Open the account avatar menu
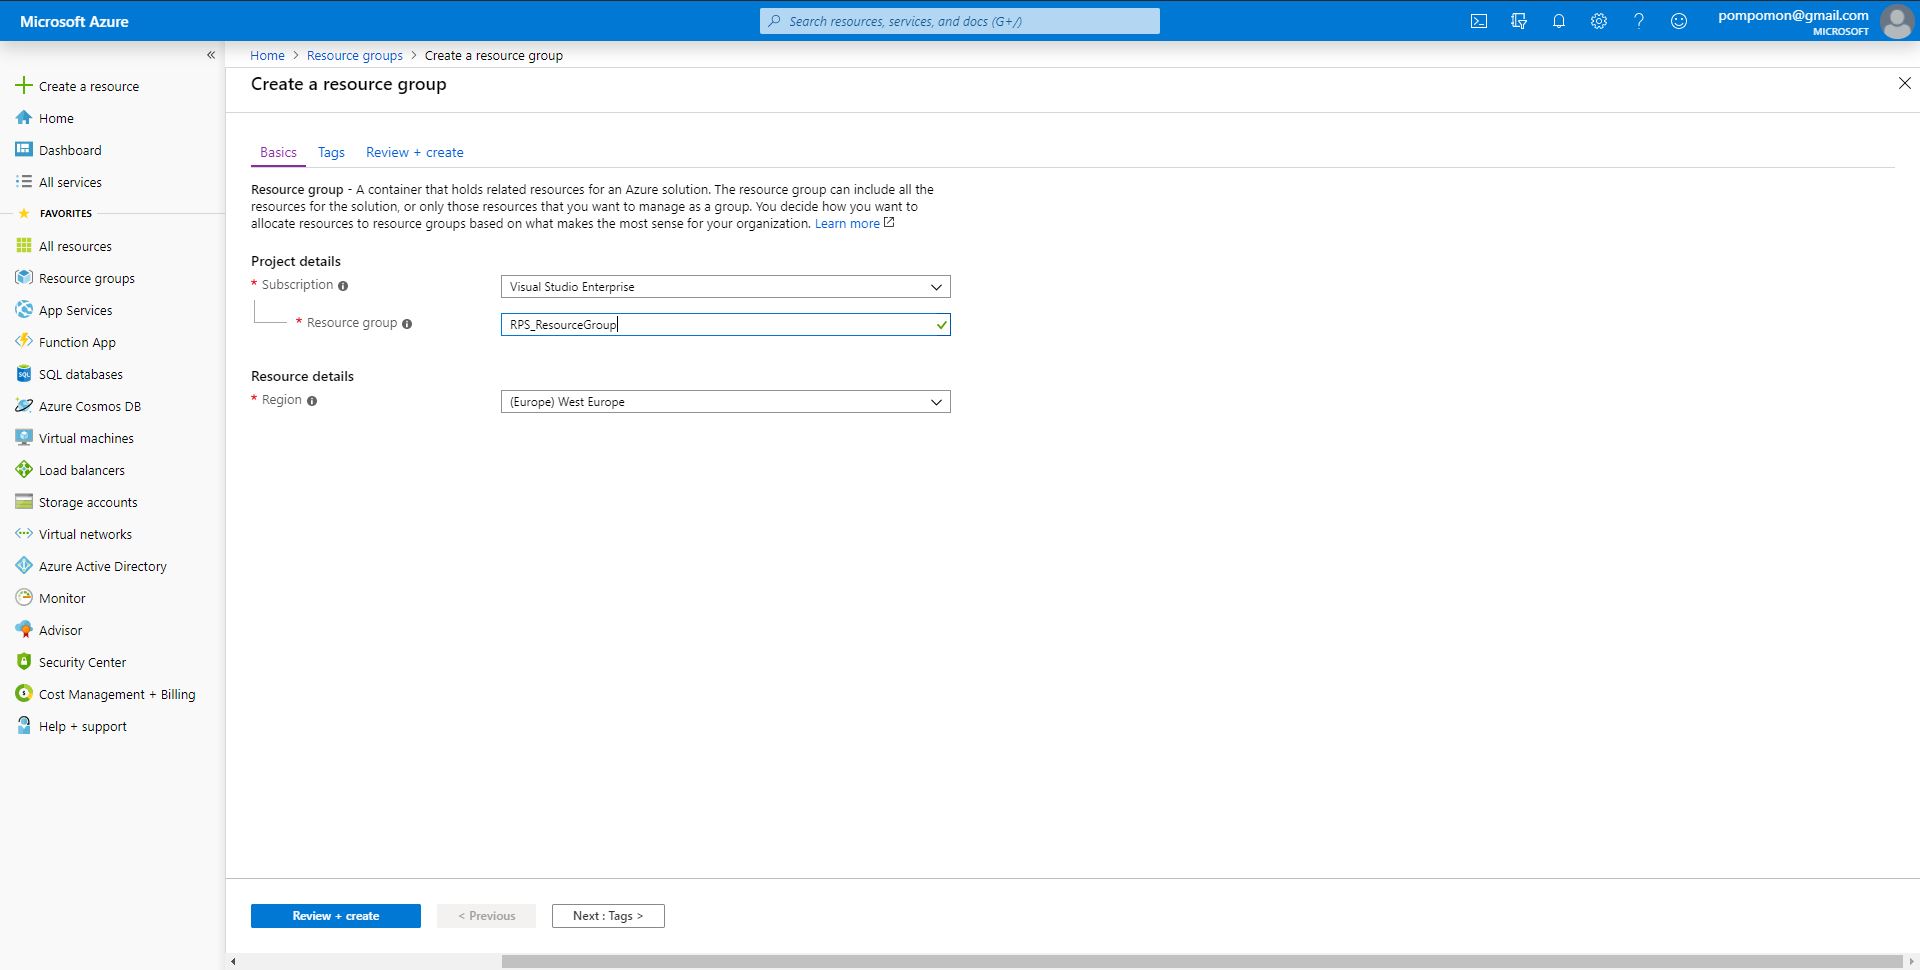Viewport: 1920px width, 970px height. tap(1897, 21)
